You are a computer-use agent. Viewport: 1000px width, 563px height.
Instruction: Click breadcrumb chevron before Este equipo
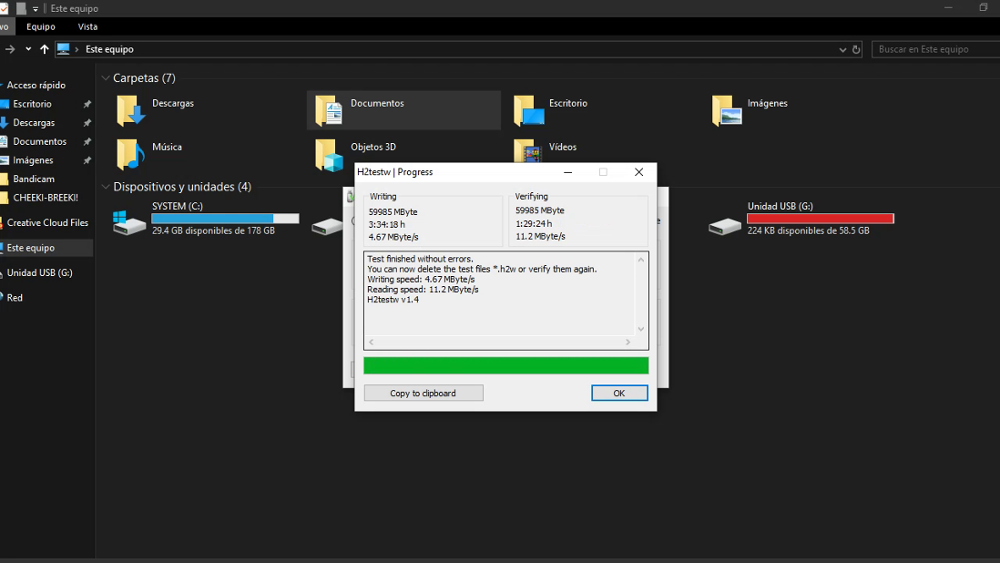(x=77, y=49)
